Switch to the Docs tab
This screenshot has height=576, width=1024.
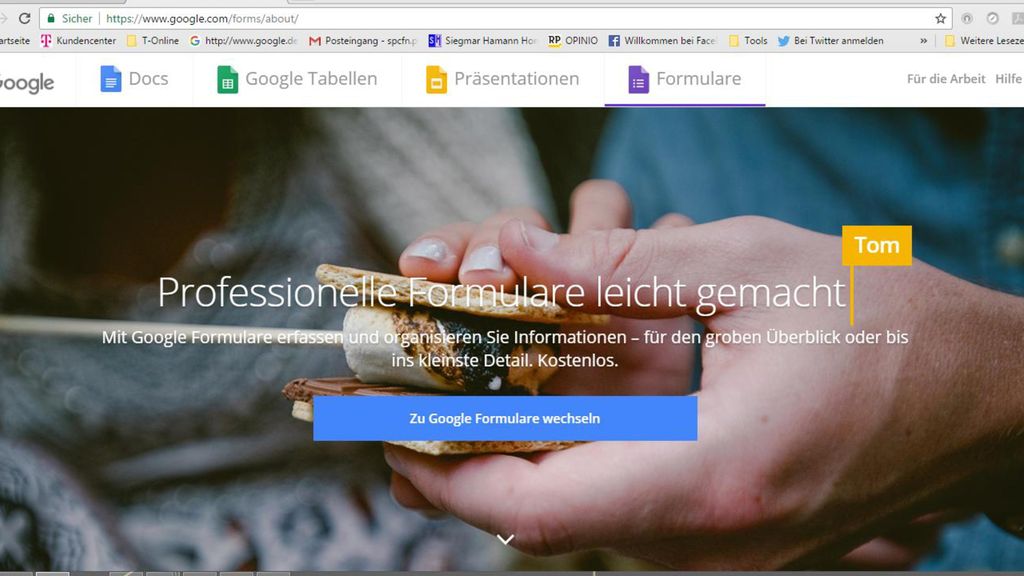[135, 79]
